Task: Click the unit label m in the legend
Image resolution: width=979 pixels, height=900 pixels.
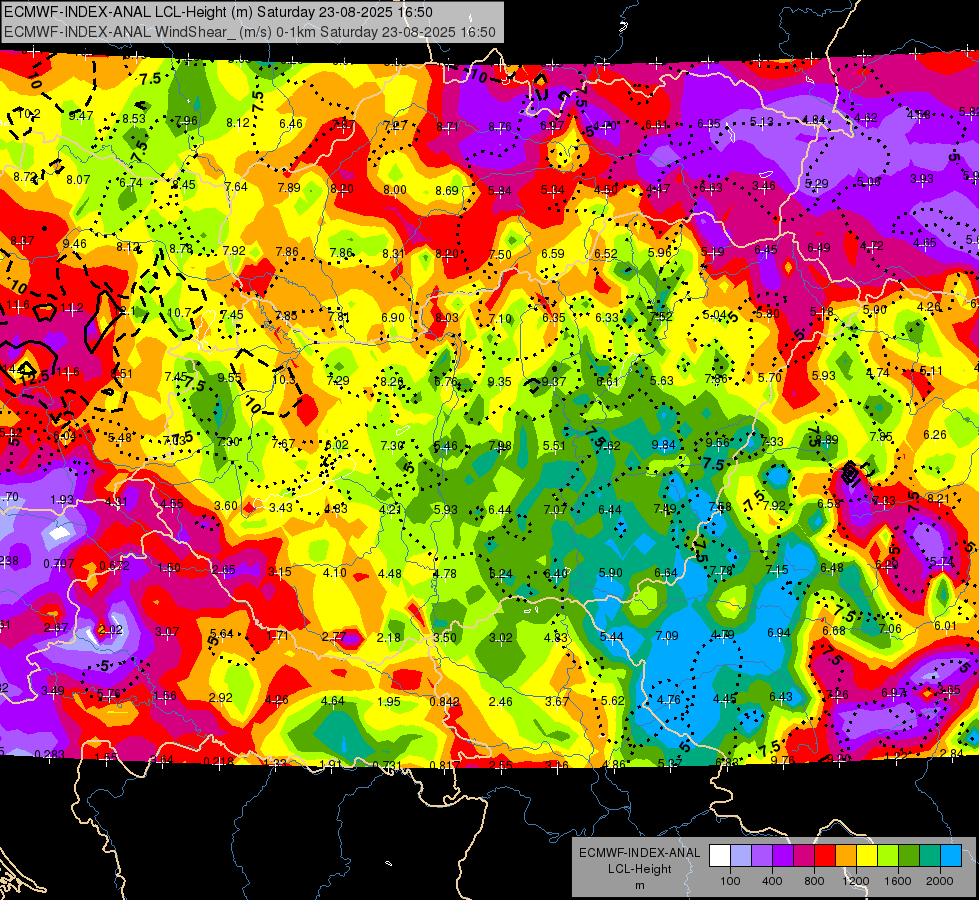Action: [639, 885]
